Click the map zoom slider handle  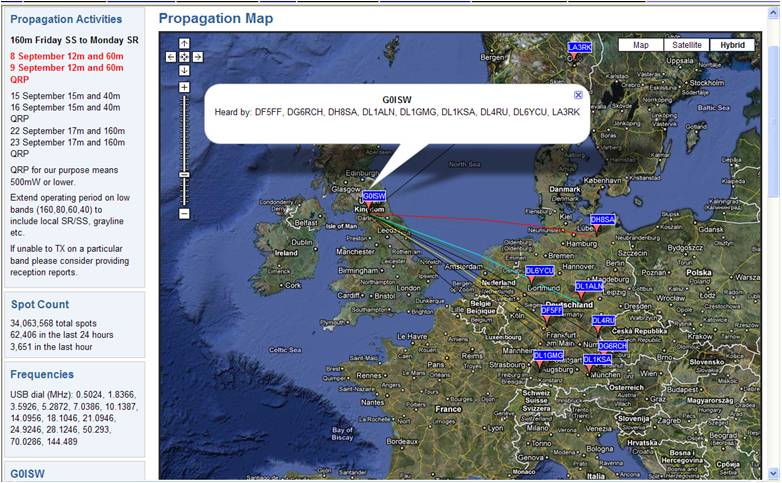[x=184, y=175]
